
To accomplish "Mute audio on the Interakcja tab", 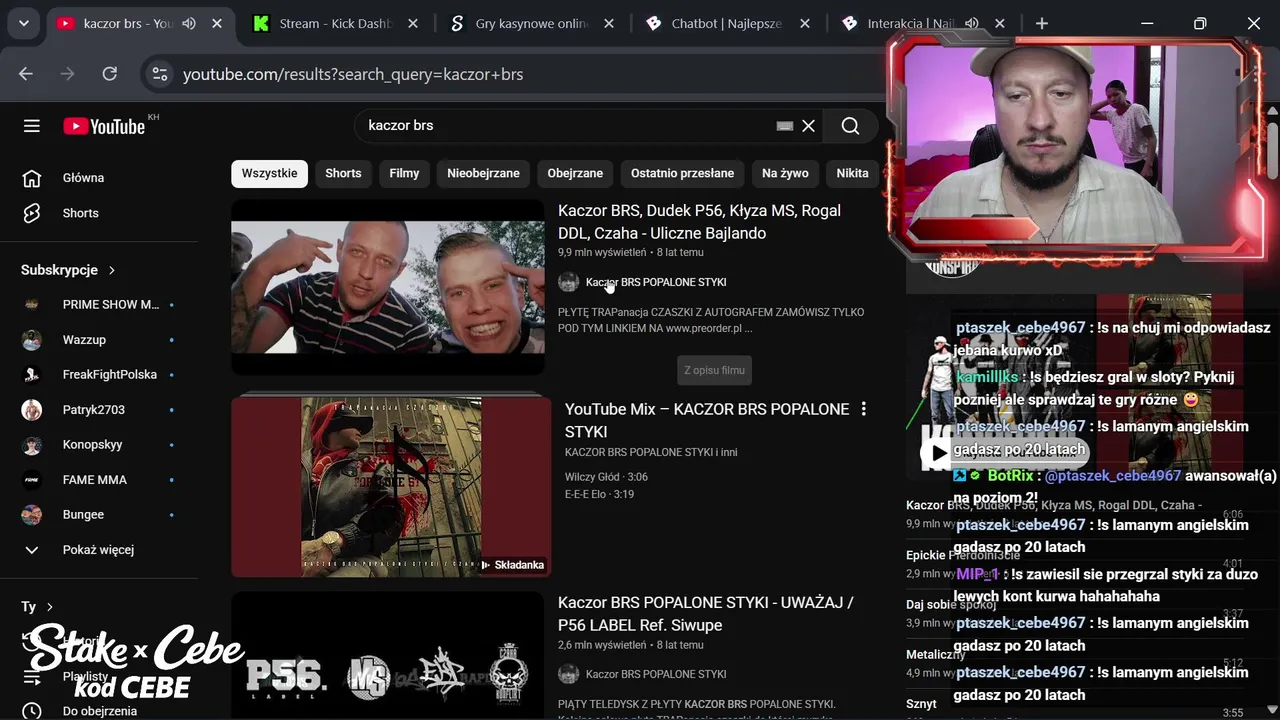I will pyautogui.click(x=971, y=23).
